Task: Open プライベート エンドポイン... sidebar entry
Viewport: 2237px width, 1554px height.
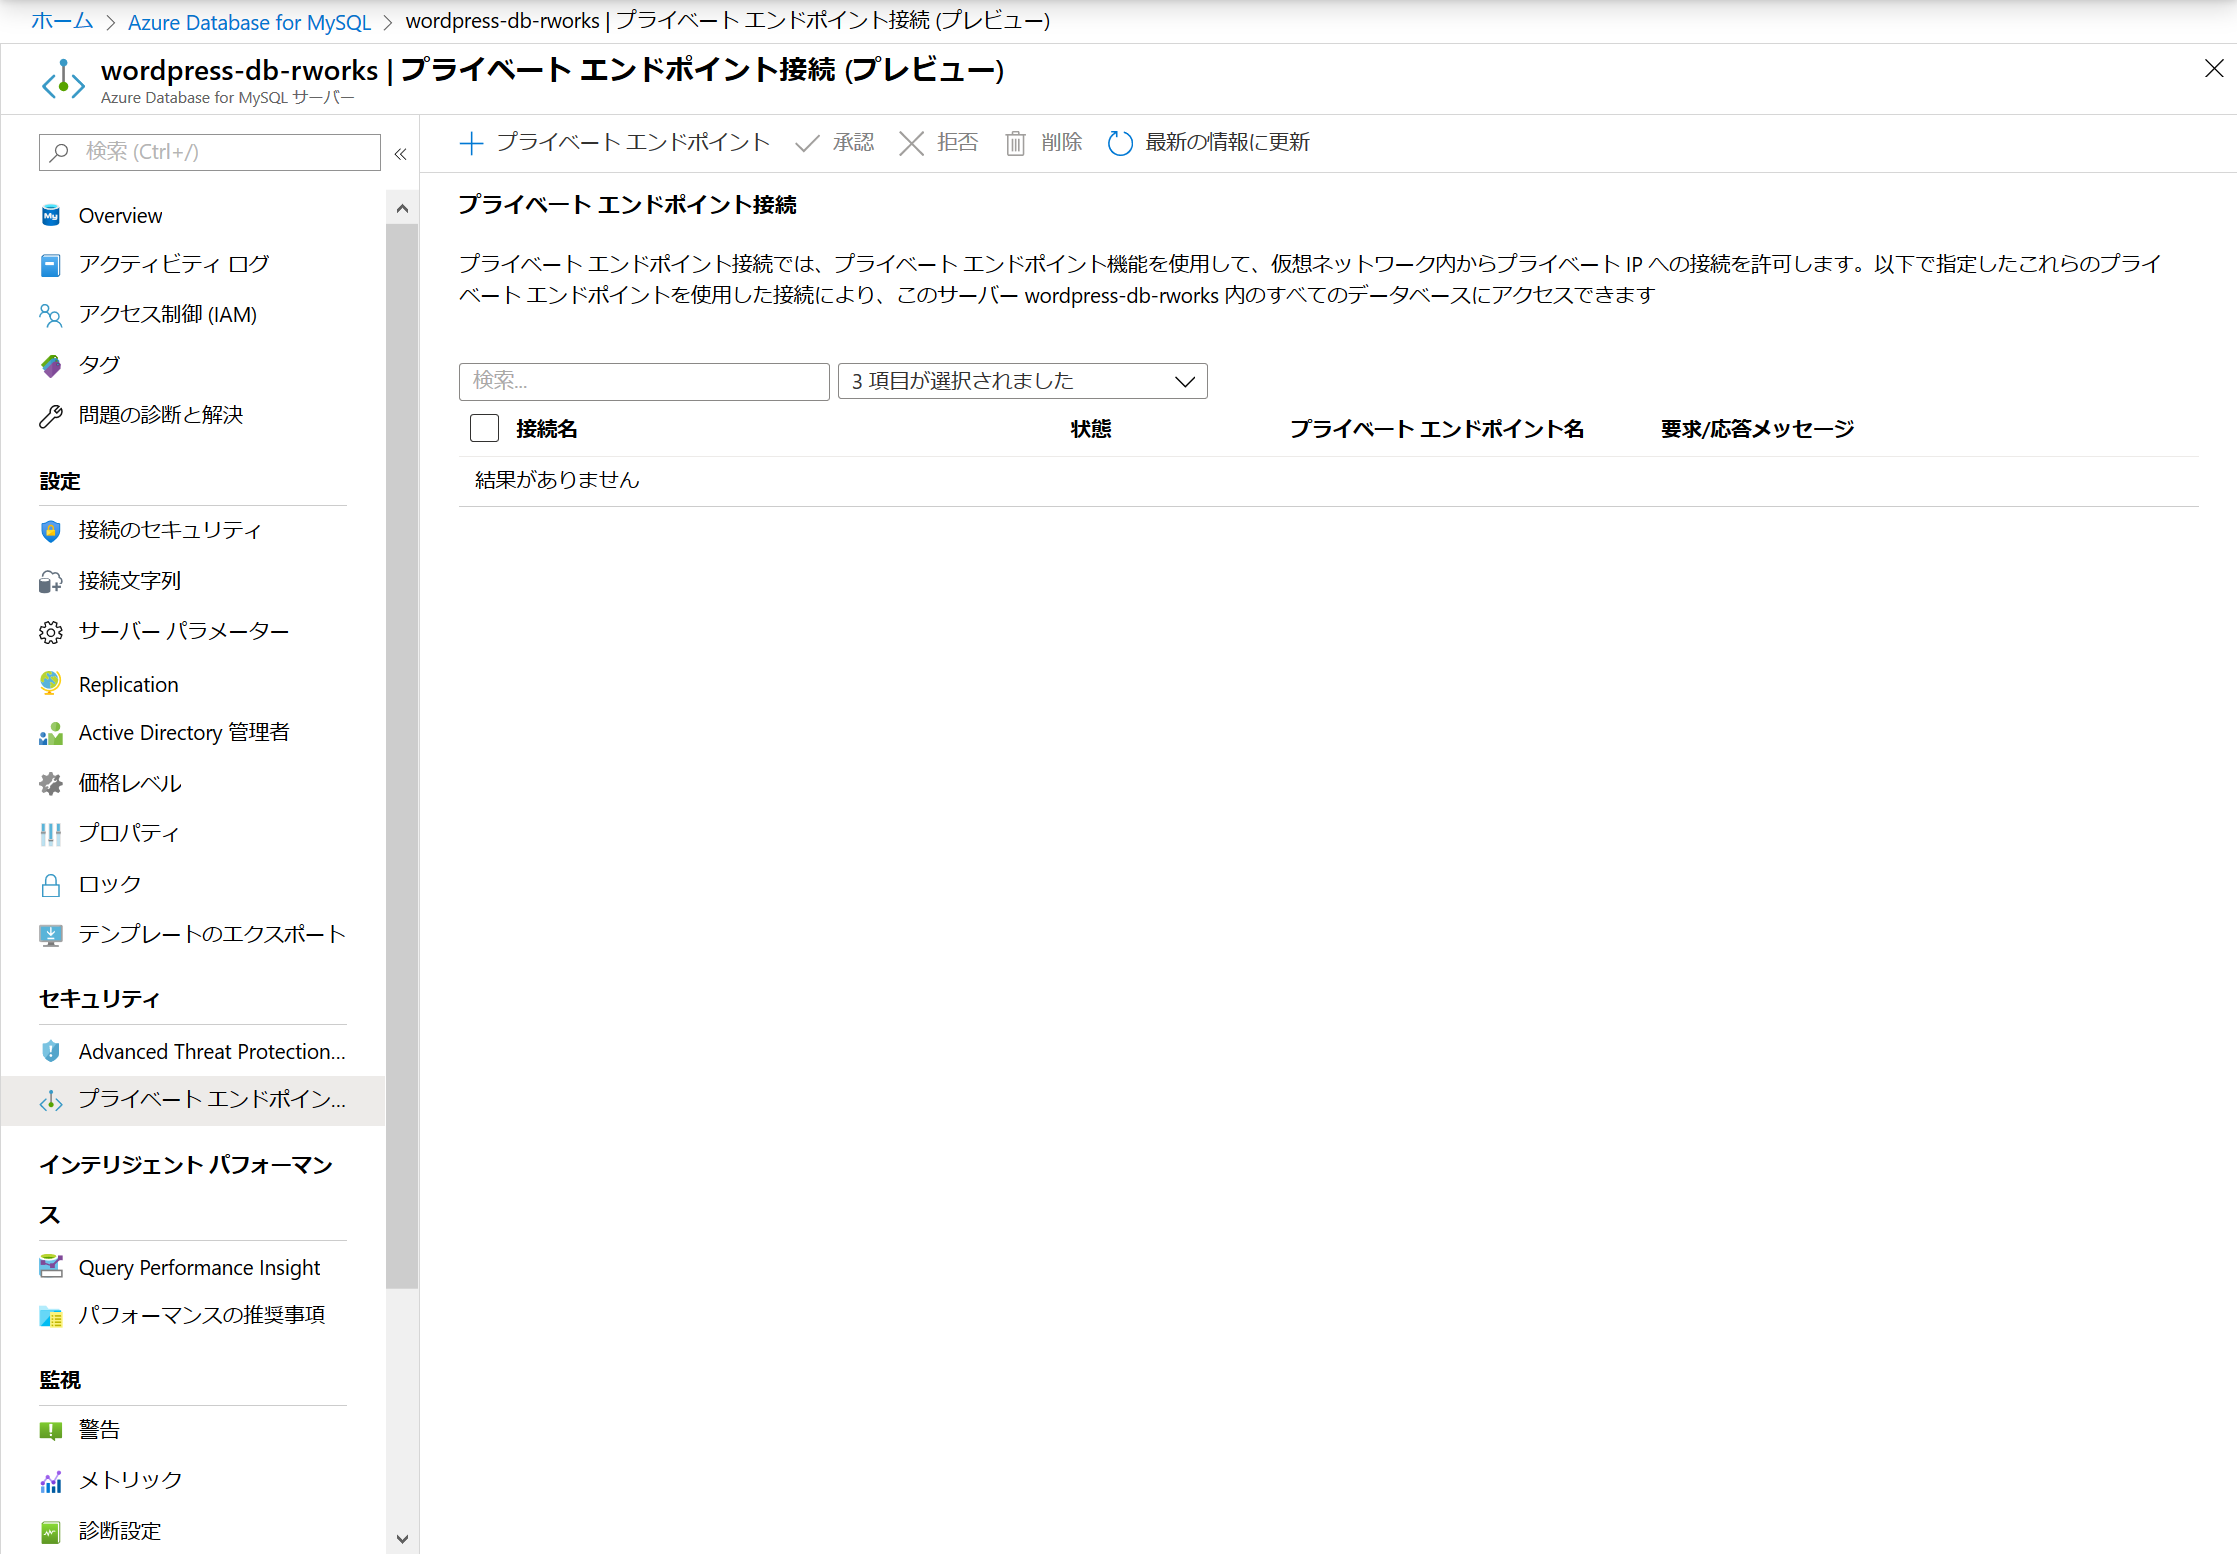Action: click(192, 1100)
